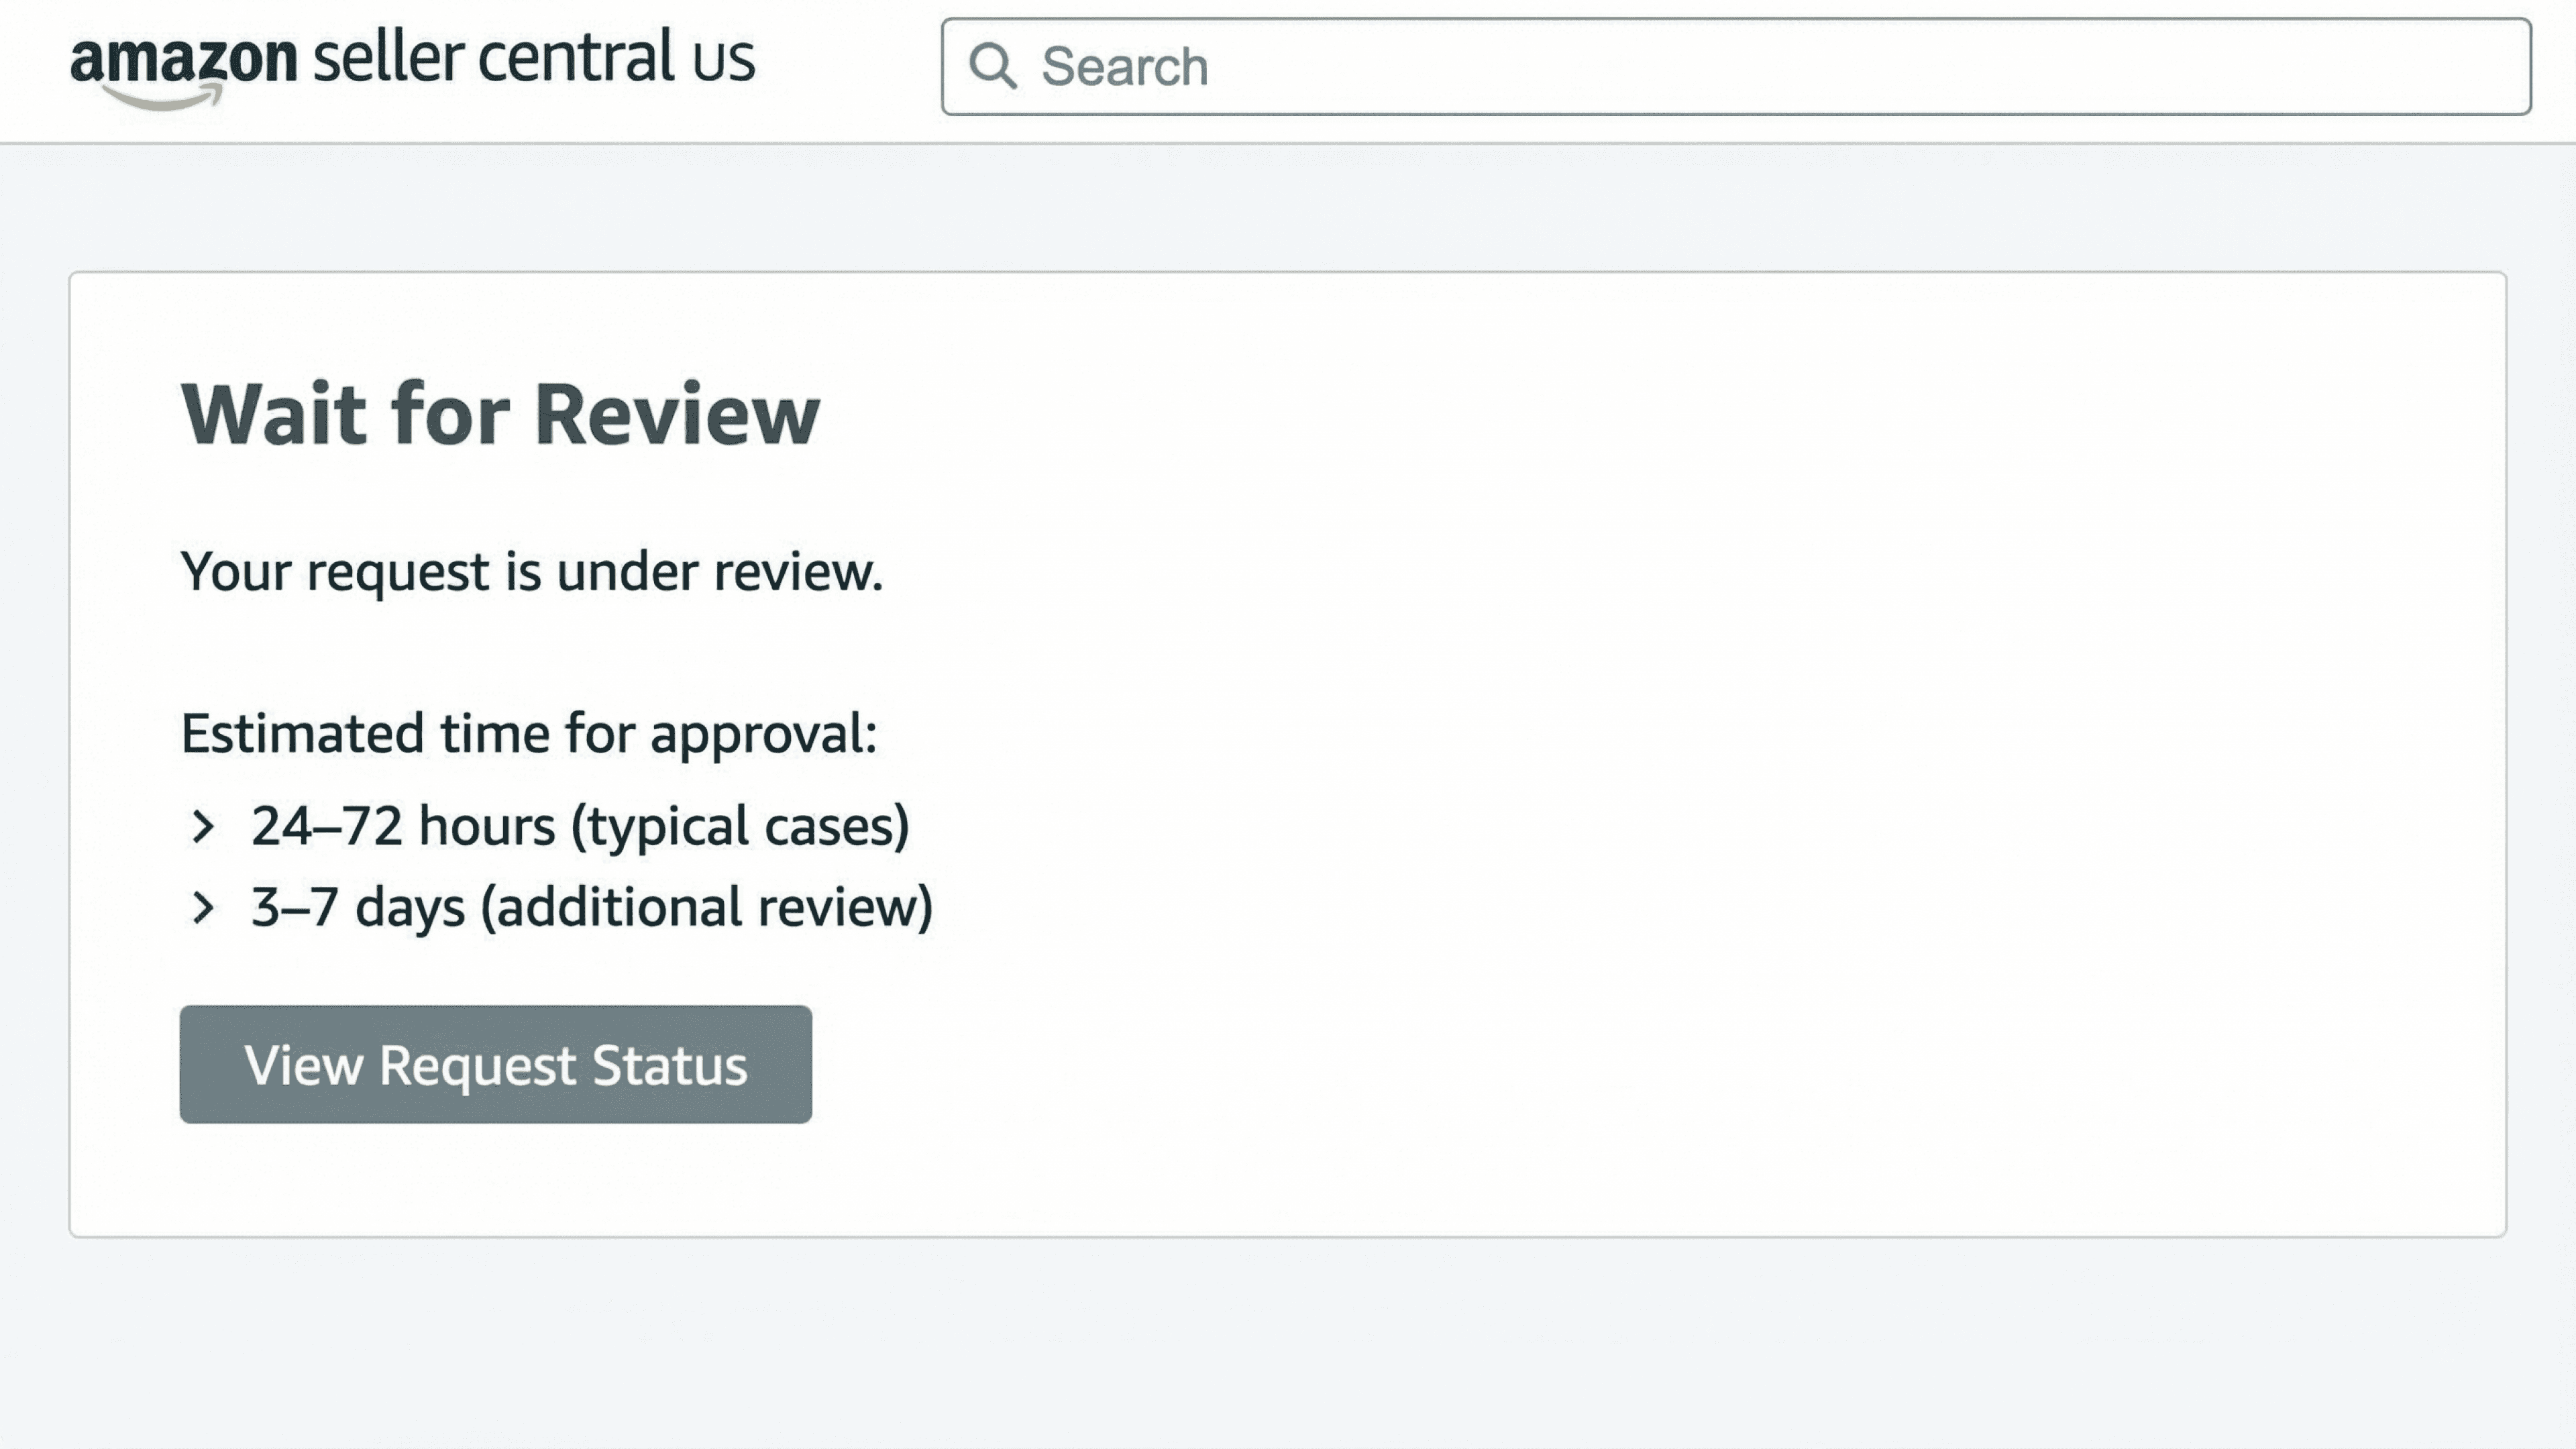Click the magnifying glass search icon
Viewport: 2576px width, 1449px height.
coord(992,66)
